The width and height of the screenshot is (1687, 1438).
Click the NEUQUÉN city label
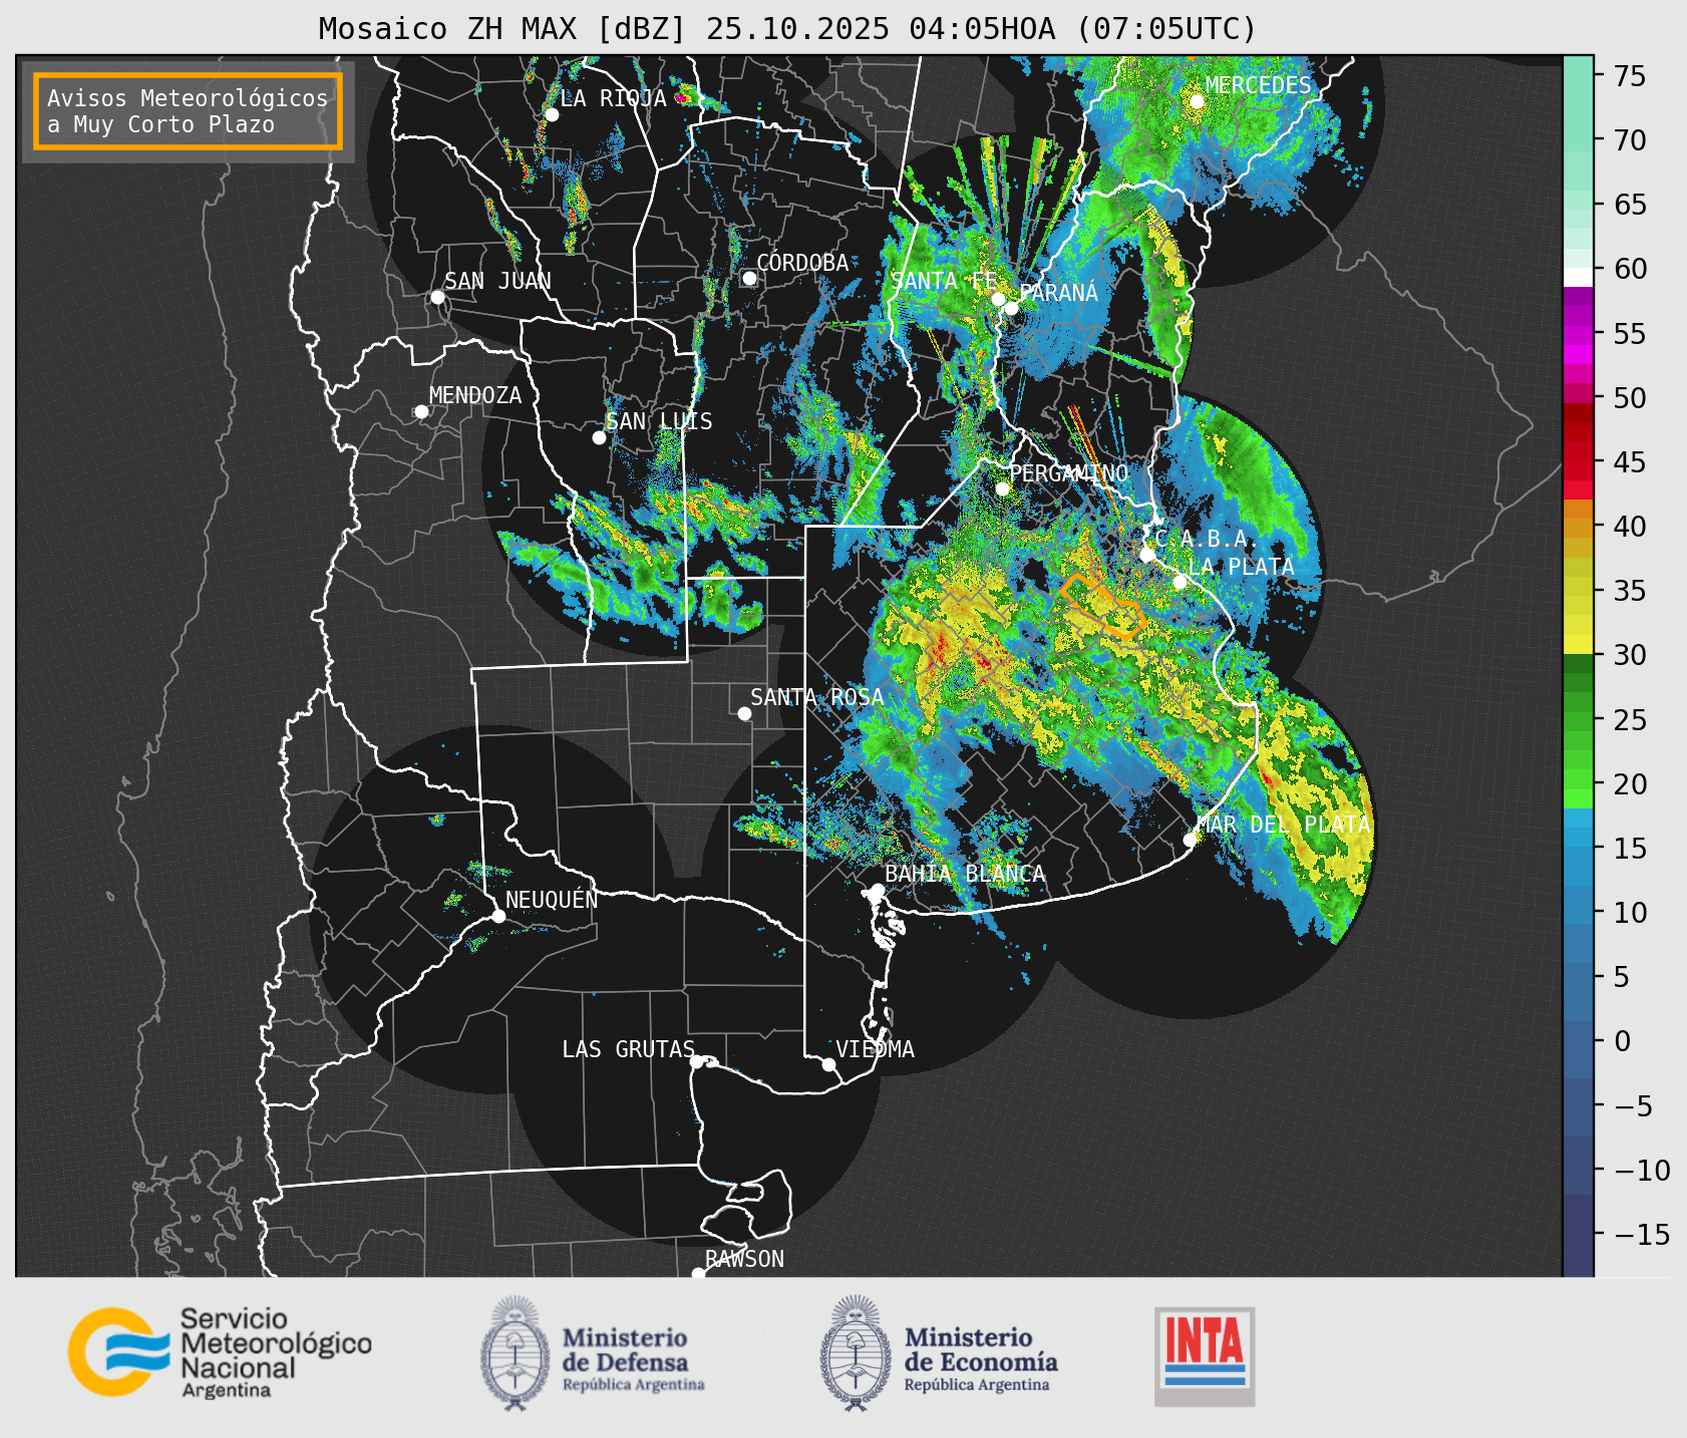(x=551, y=900)
